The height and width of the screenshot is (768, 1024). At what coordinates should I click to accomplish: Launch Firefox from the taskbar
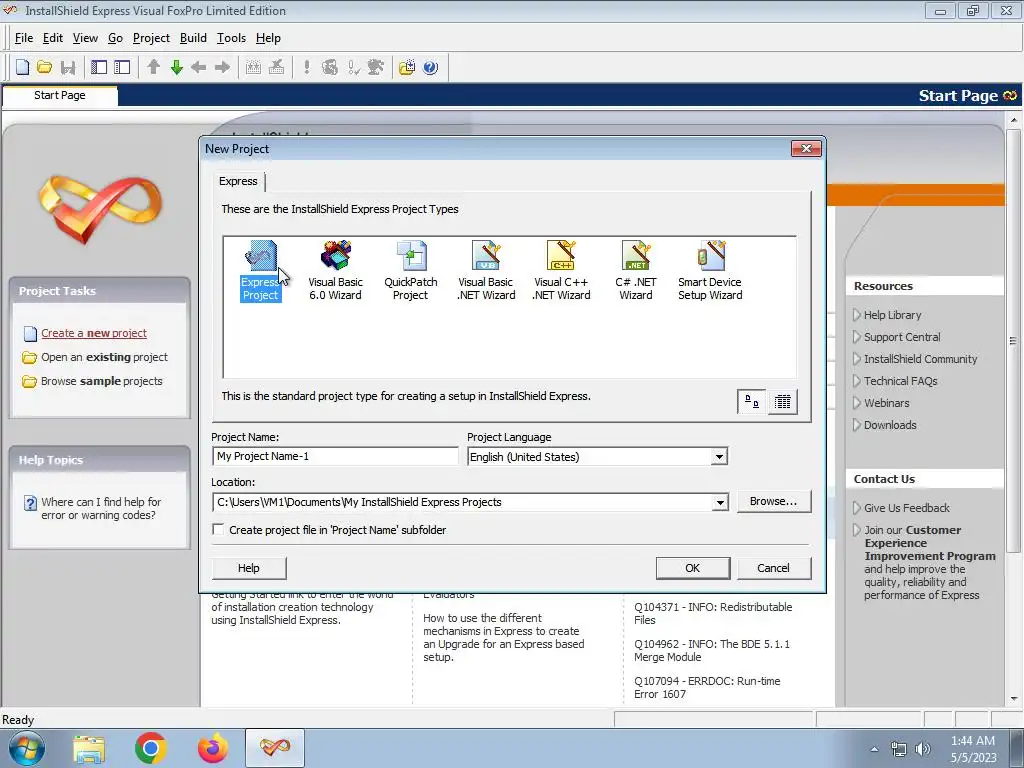[213, 748]
